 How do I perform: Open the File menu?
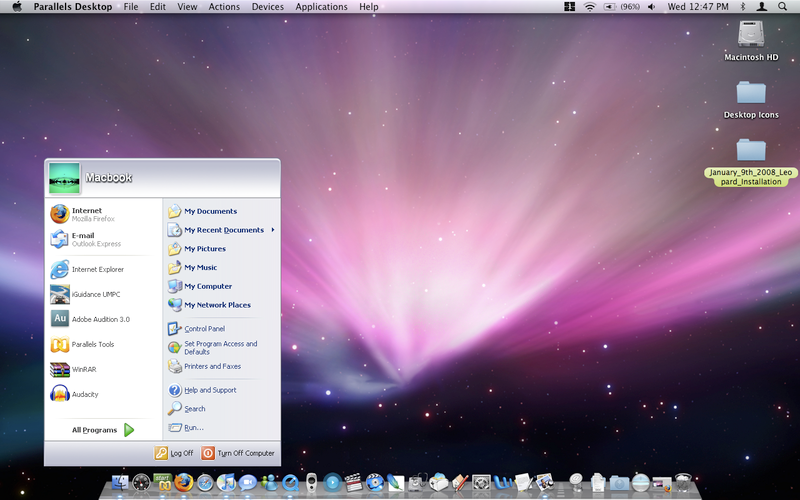(131, 7)
